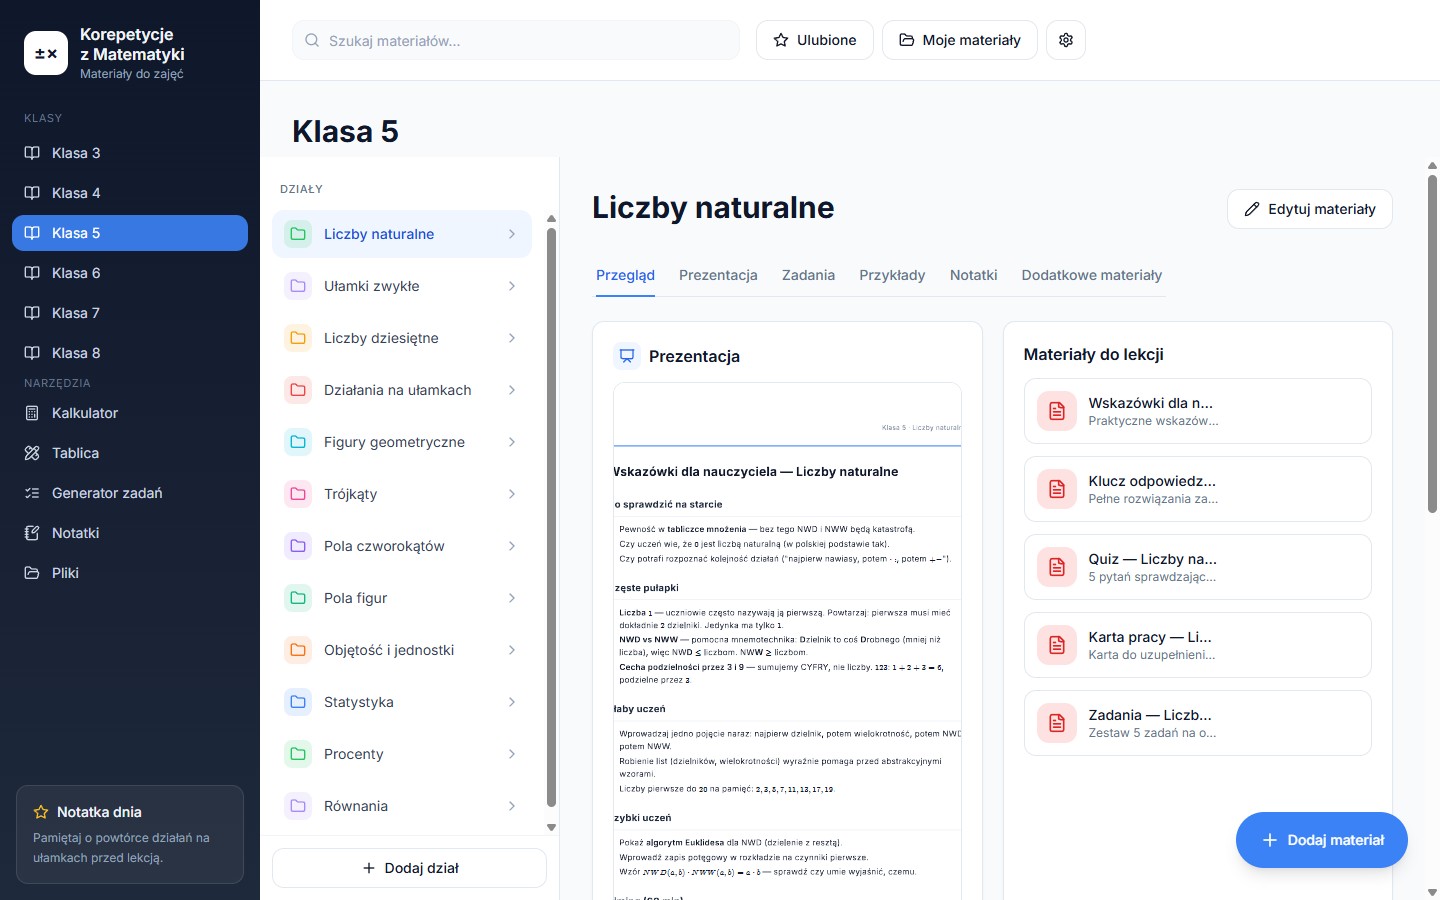Click the Klucz odpowiedz... document icon
1440x900 pixels.
1057,489
